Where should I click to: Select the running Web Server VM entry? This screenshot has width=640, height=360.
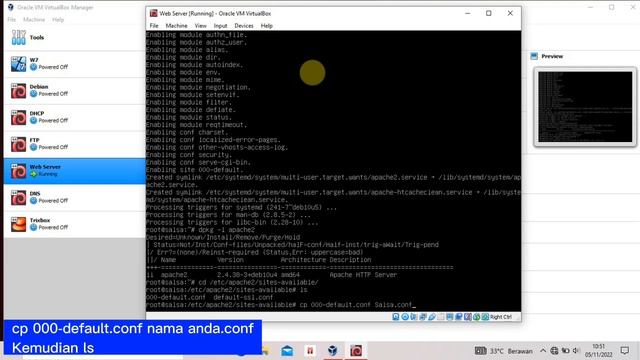pos(74,171)
